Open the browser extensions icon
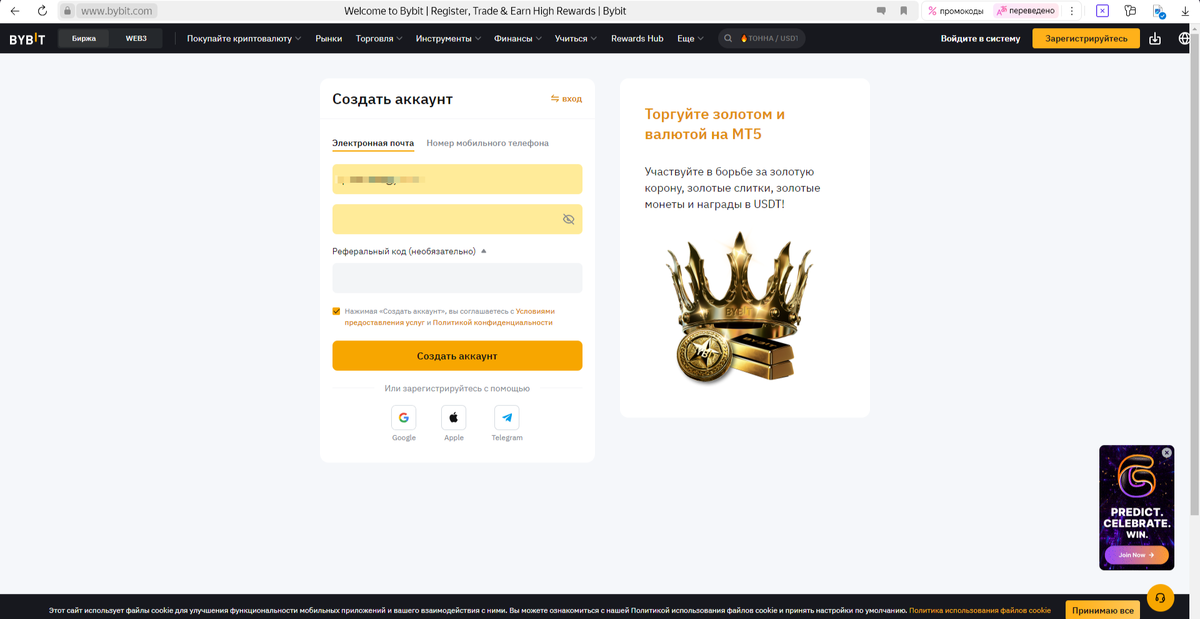 coord(1130,11)
